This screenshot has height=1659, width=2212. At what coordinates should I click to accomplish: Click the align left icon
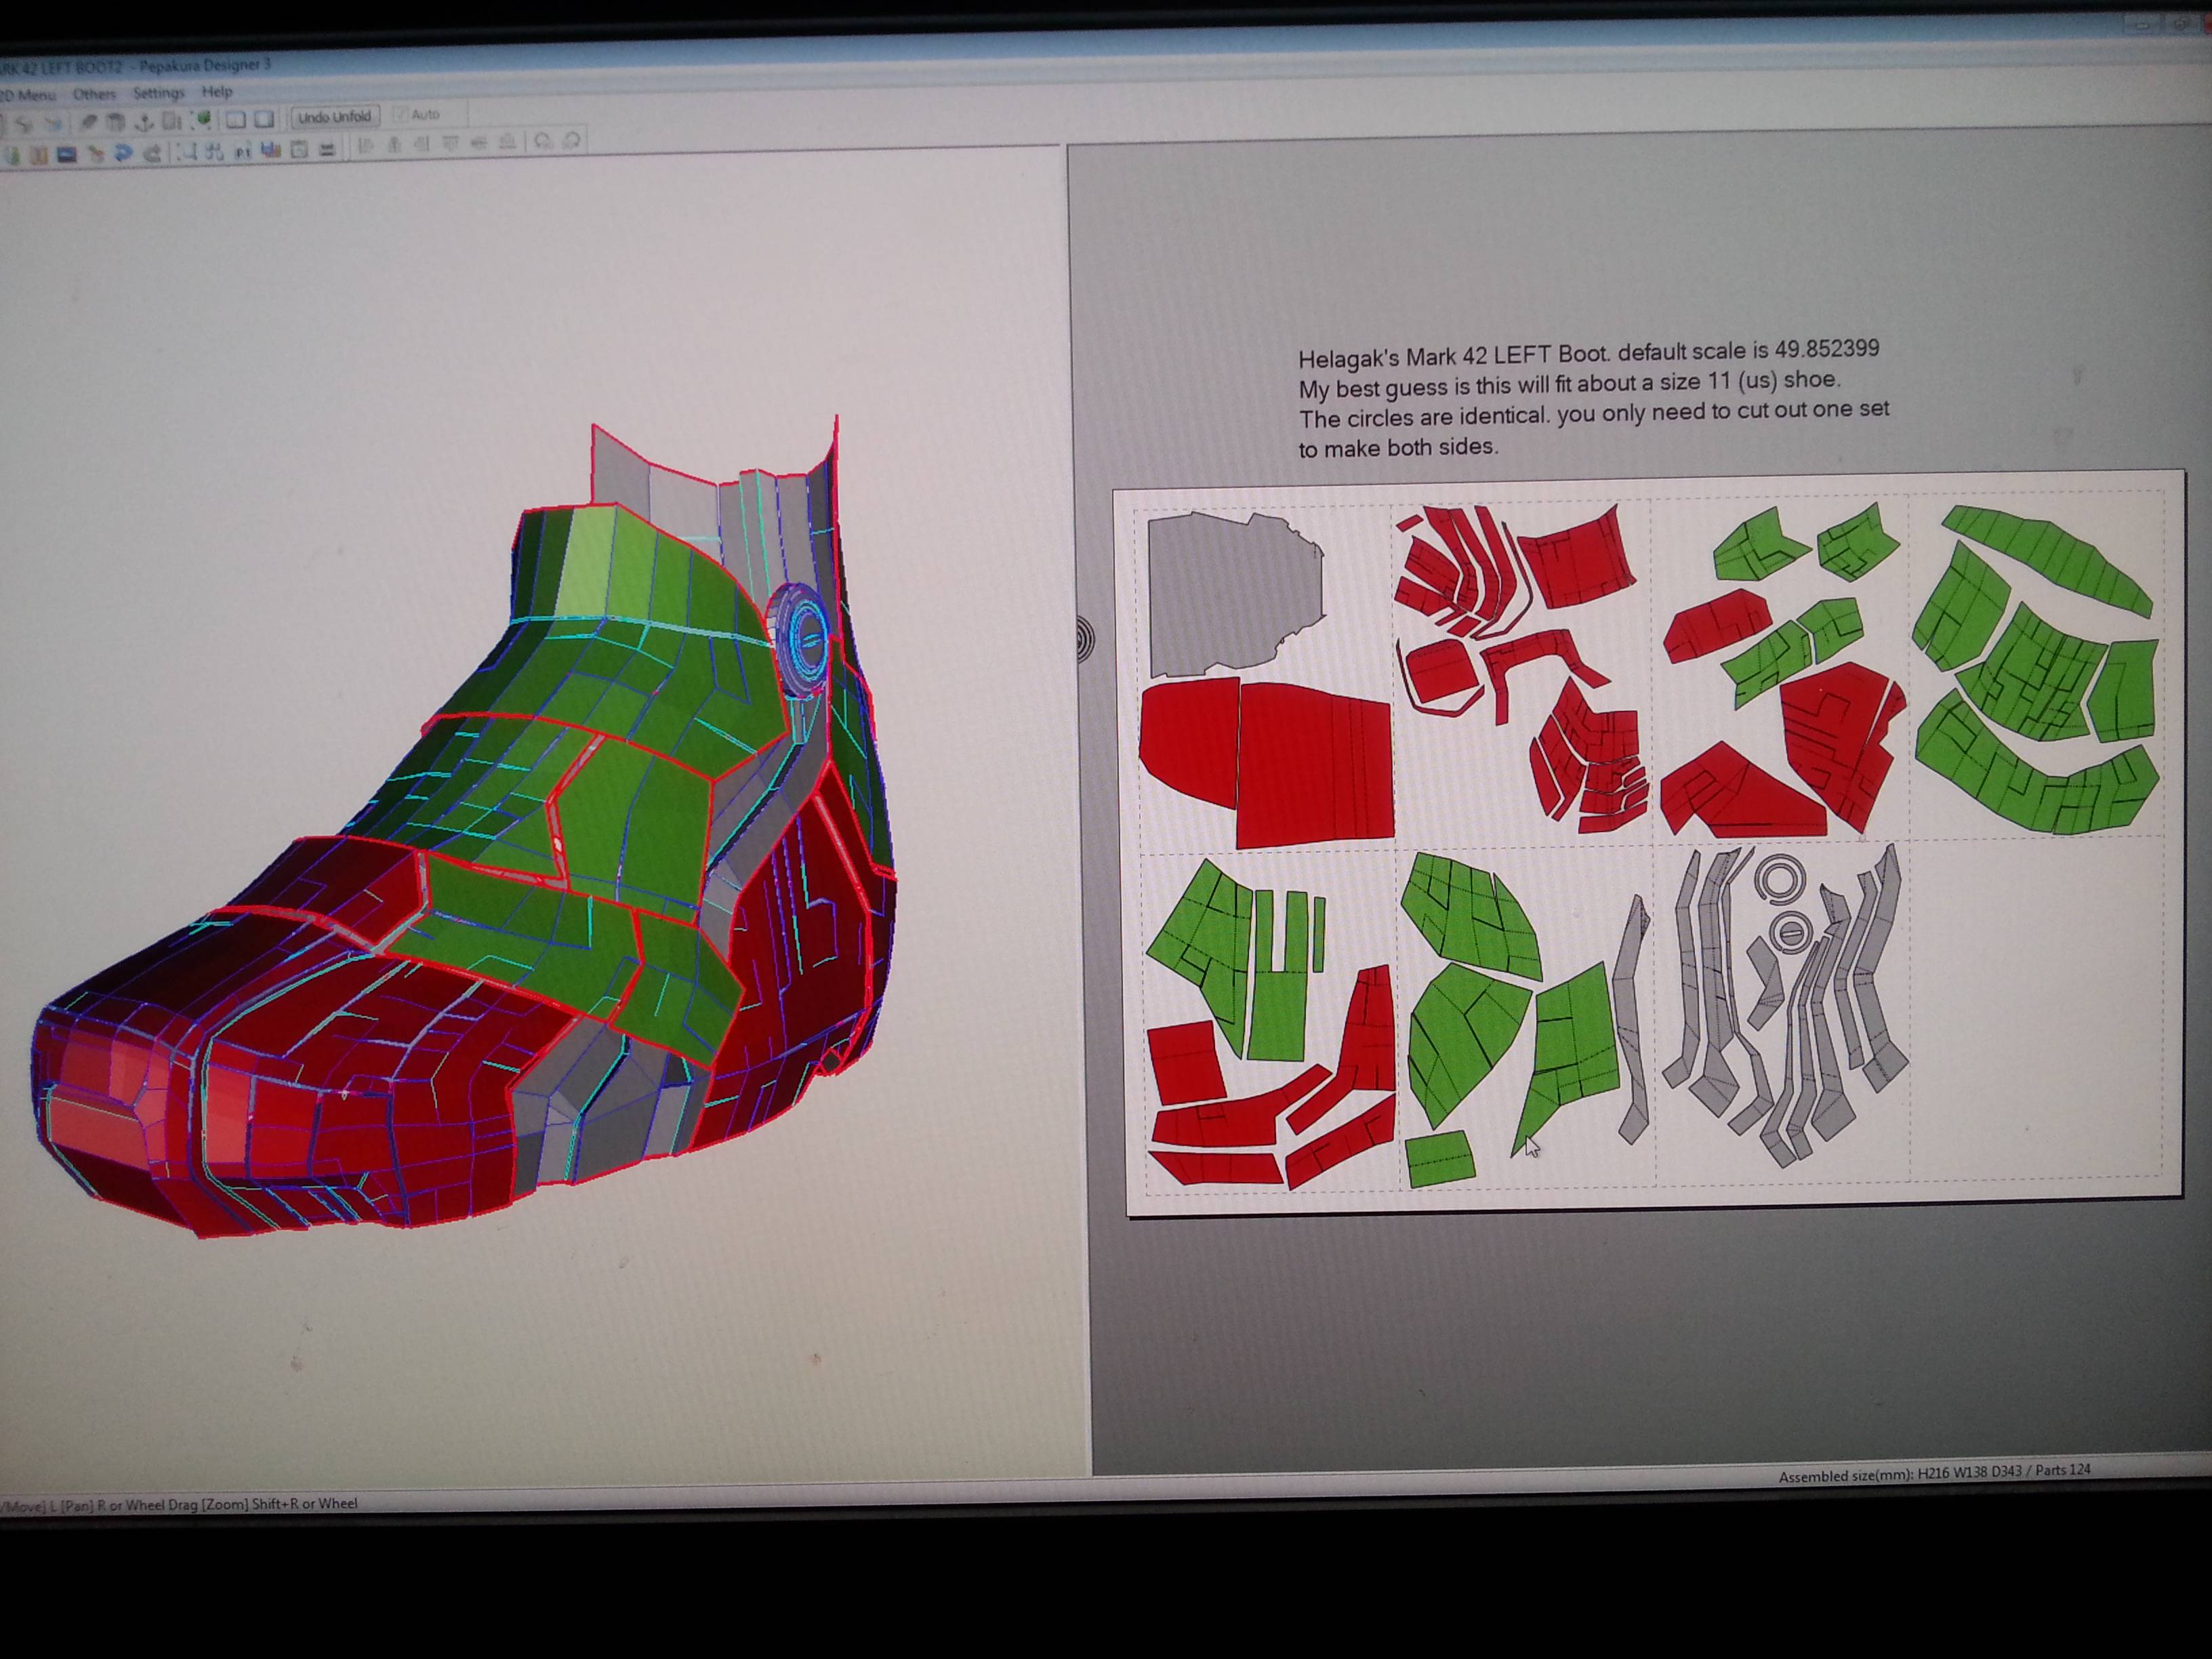coord(366,146)
